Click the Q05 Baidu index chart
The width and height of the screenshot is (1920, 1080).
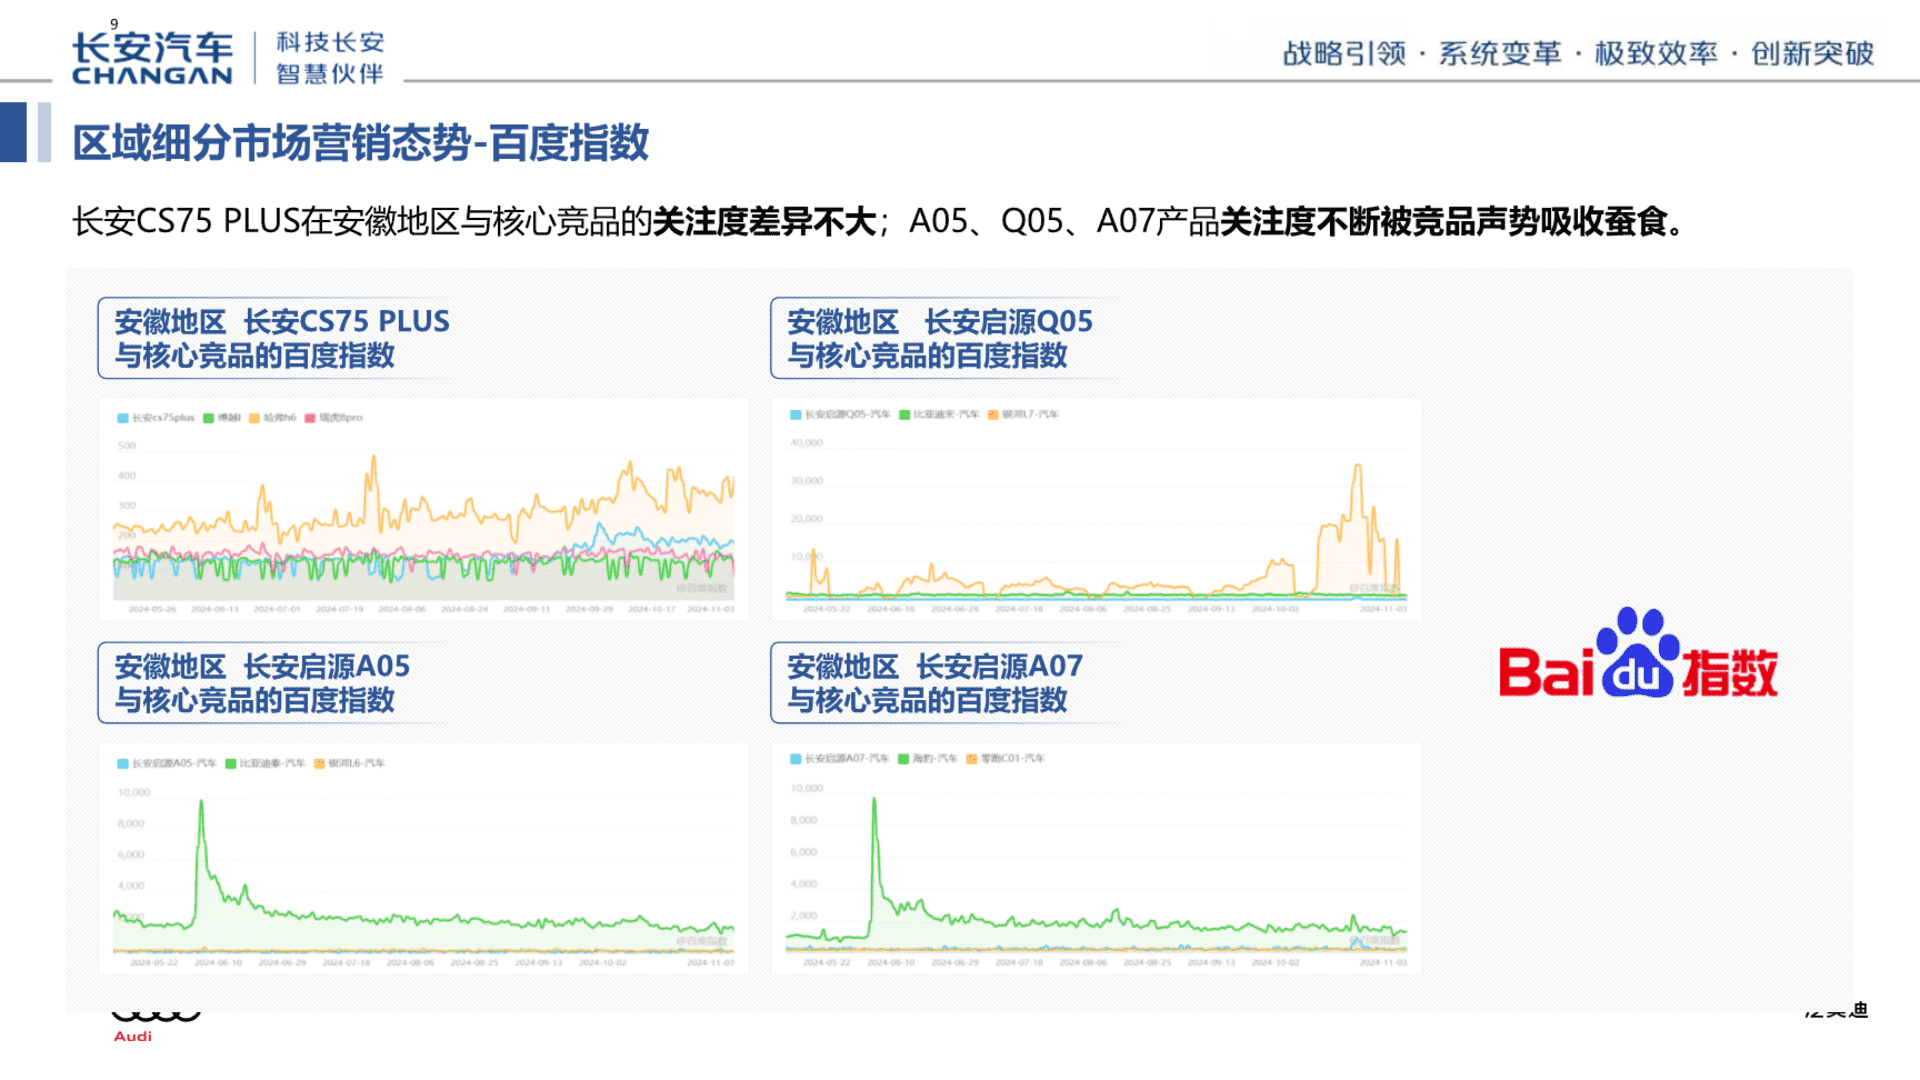(1096, 509)
